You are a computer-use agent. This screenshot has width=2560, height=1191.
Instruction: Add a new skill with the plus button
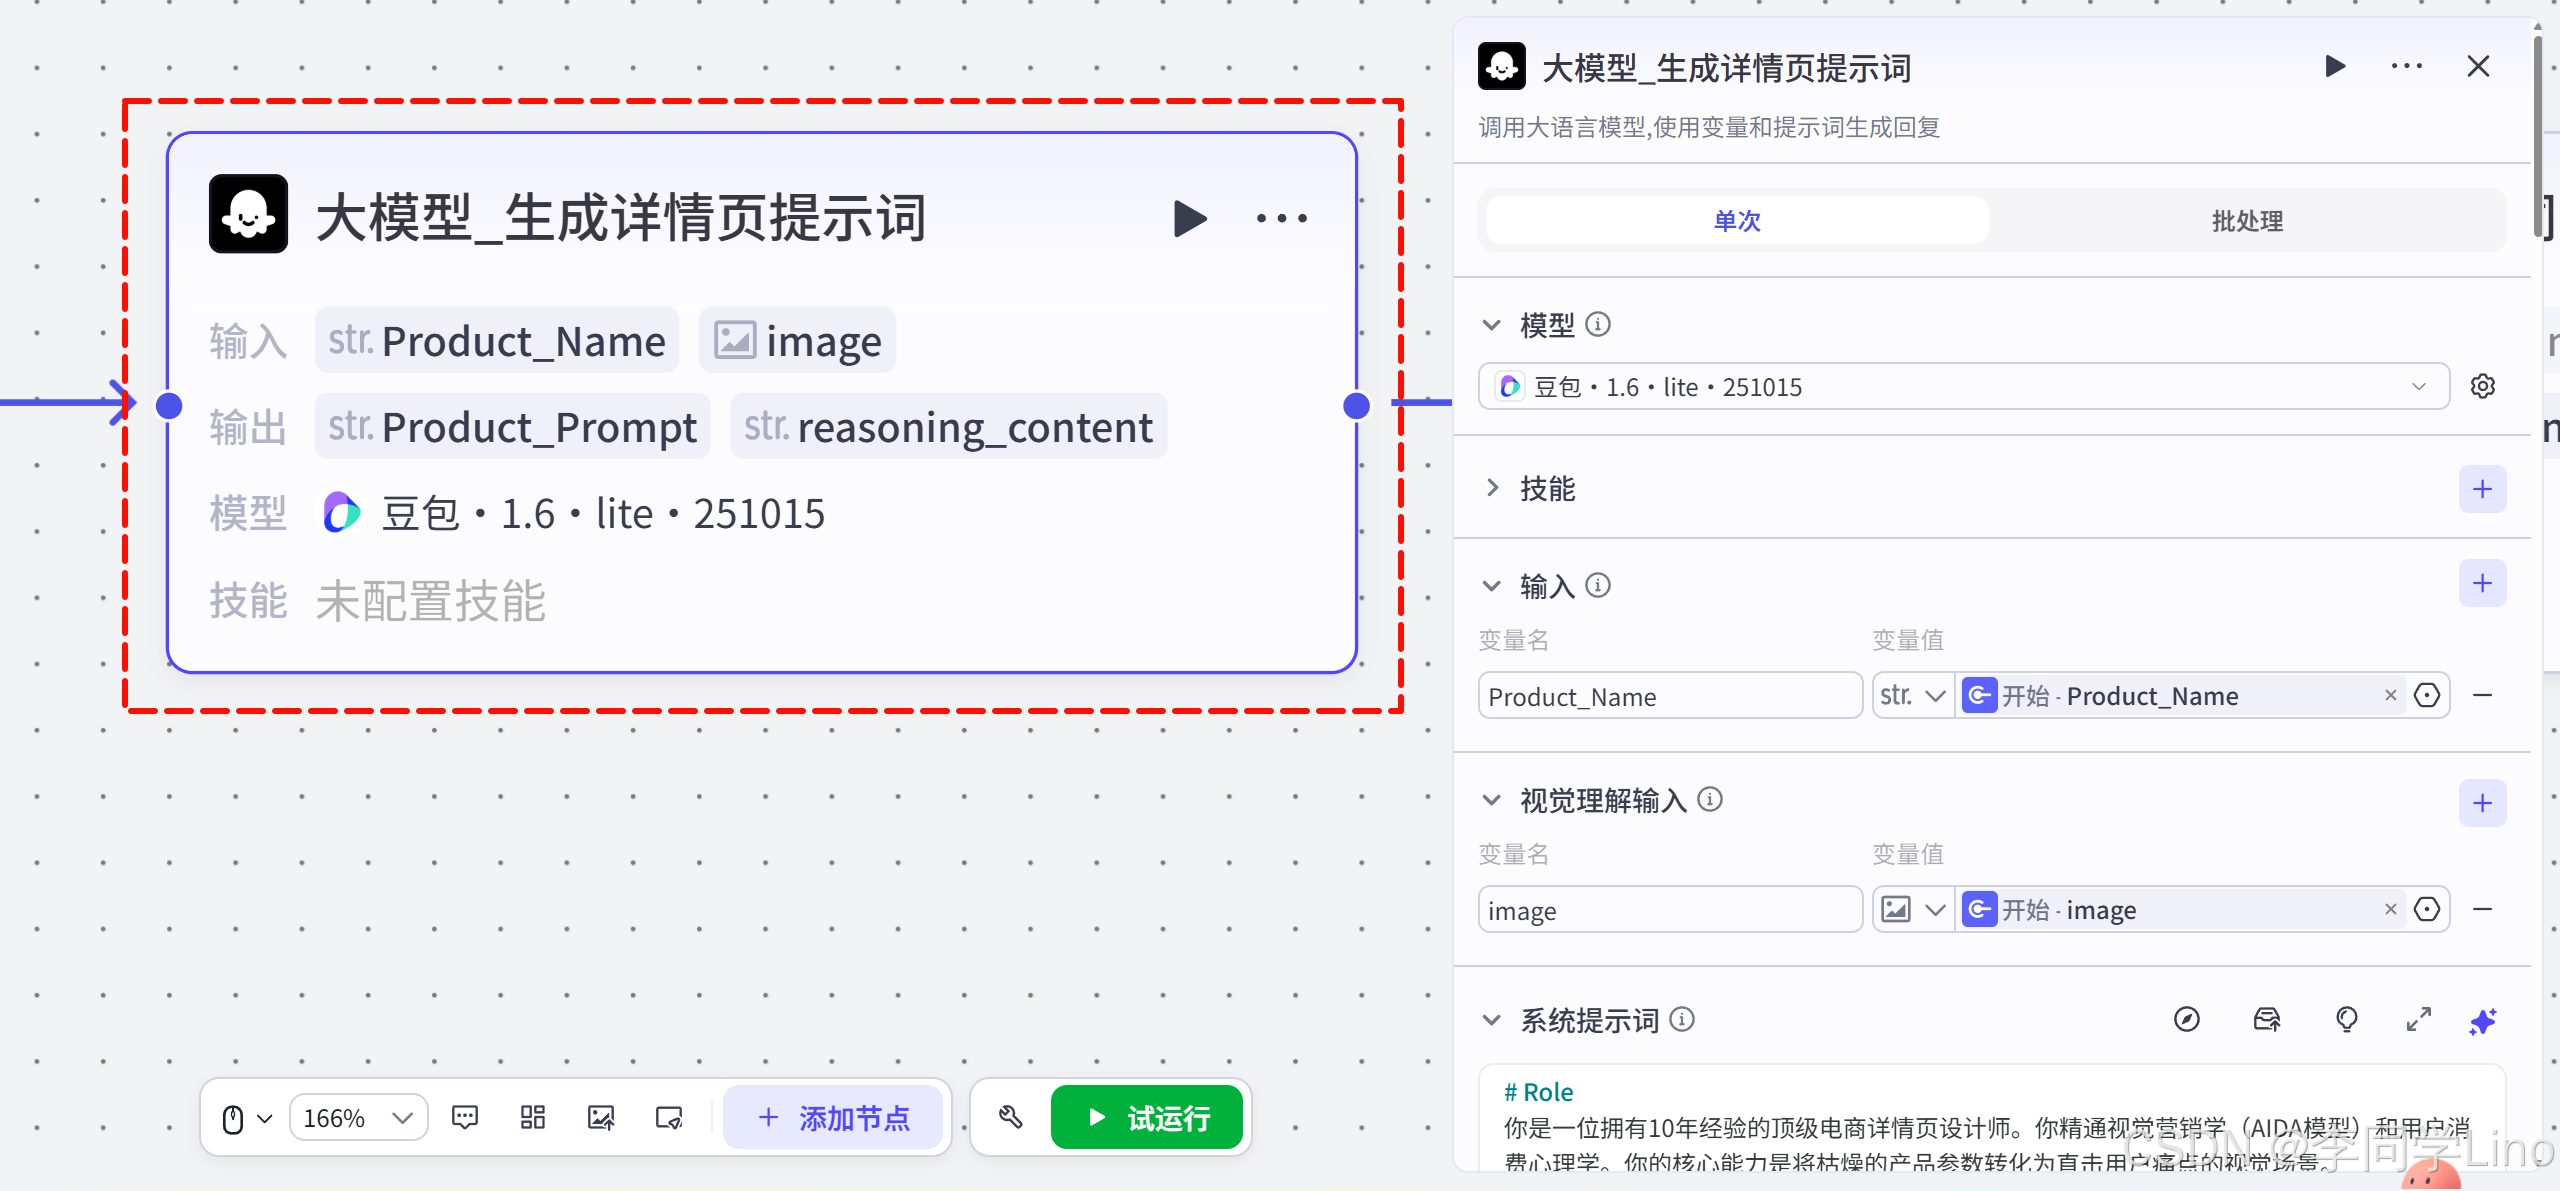click(x=2482, y=489)
